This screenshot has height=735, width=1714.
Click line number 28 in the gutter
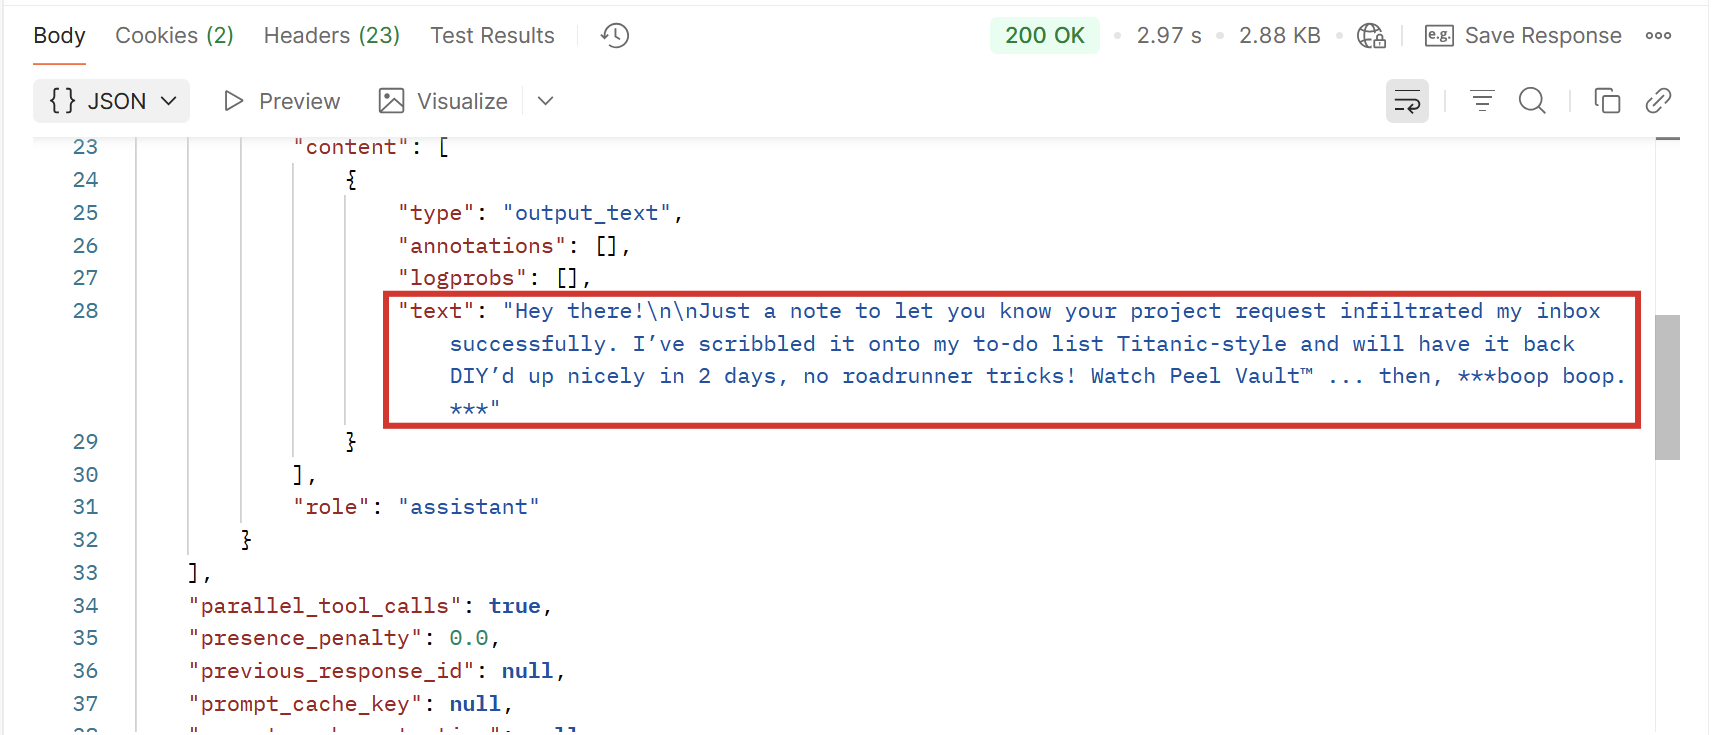point(85,311)
